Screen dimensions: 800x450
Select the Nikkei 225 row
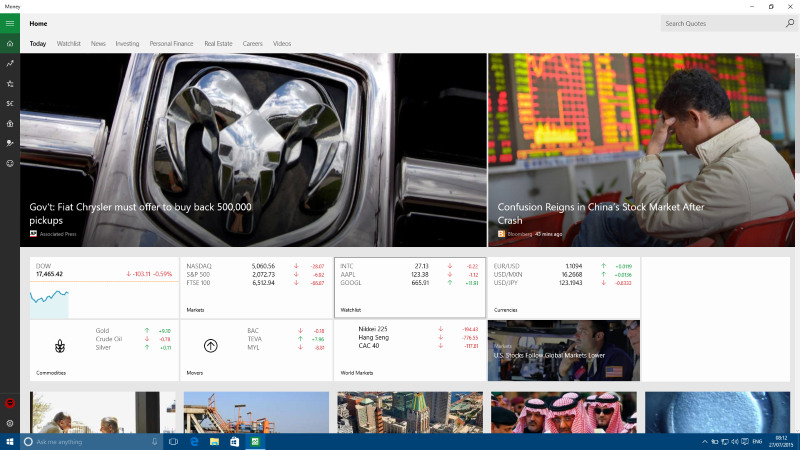418,329
